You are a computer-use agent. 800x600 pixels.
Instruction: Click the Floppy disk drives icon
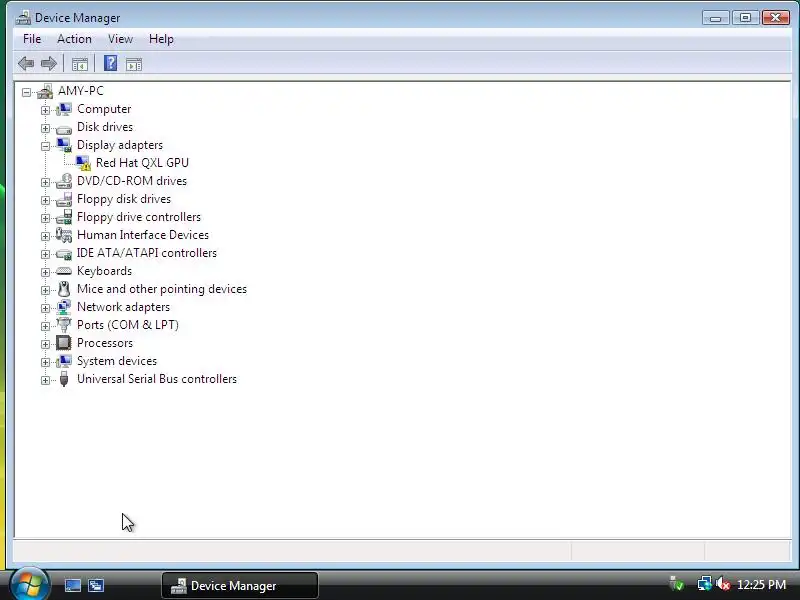coord(64,199)
